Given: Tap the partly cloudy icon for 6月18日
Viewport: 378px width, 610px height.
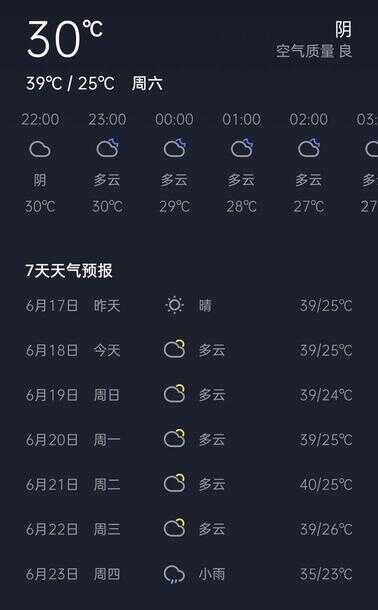Looking at the screenshot, I should pos(174,349).
